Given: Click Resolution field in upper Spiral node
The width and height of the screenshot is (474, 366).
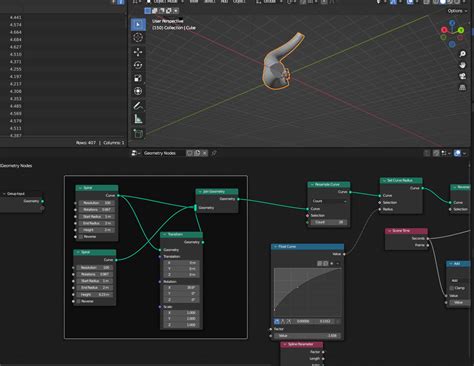Looking at the screenshot, I should pyautogui.click(x=97, y=203).
